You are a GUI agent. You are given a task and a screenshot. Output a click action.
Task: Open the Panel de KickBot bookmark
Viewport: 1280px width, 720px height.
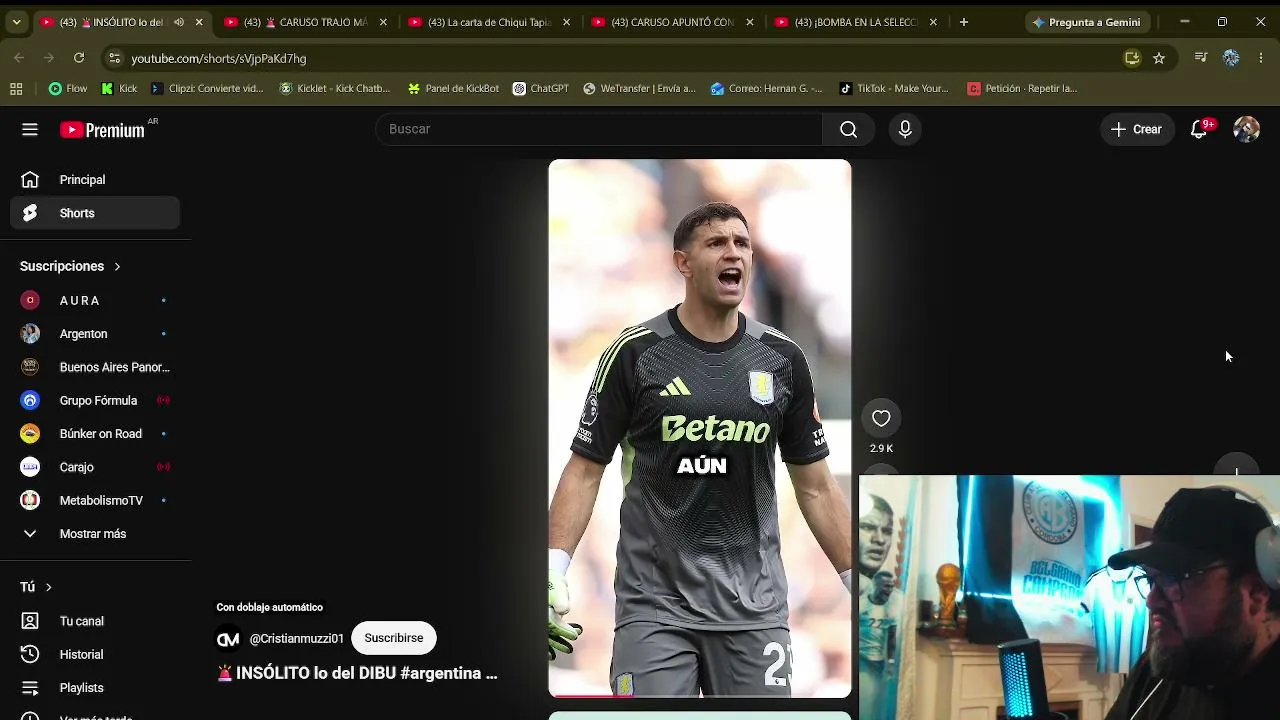(453, 88)
